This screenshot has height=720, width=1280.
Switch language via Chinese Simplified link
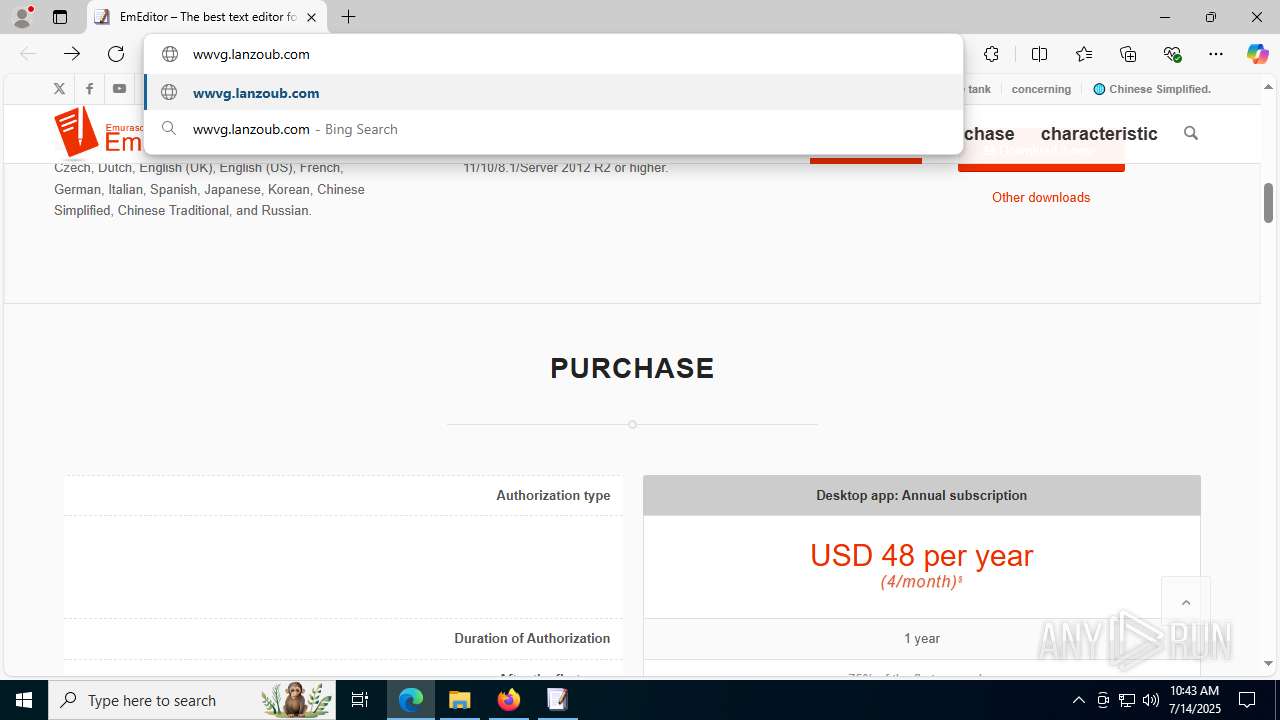[x=1152, y=89]
